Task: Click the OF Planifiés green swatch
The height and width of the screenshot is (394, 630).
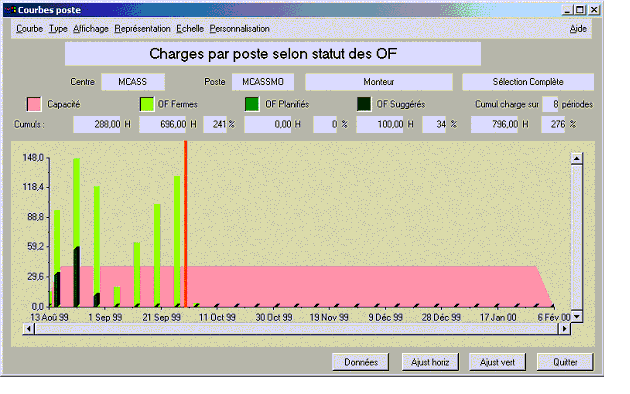Action: click(252, 104)
